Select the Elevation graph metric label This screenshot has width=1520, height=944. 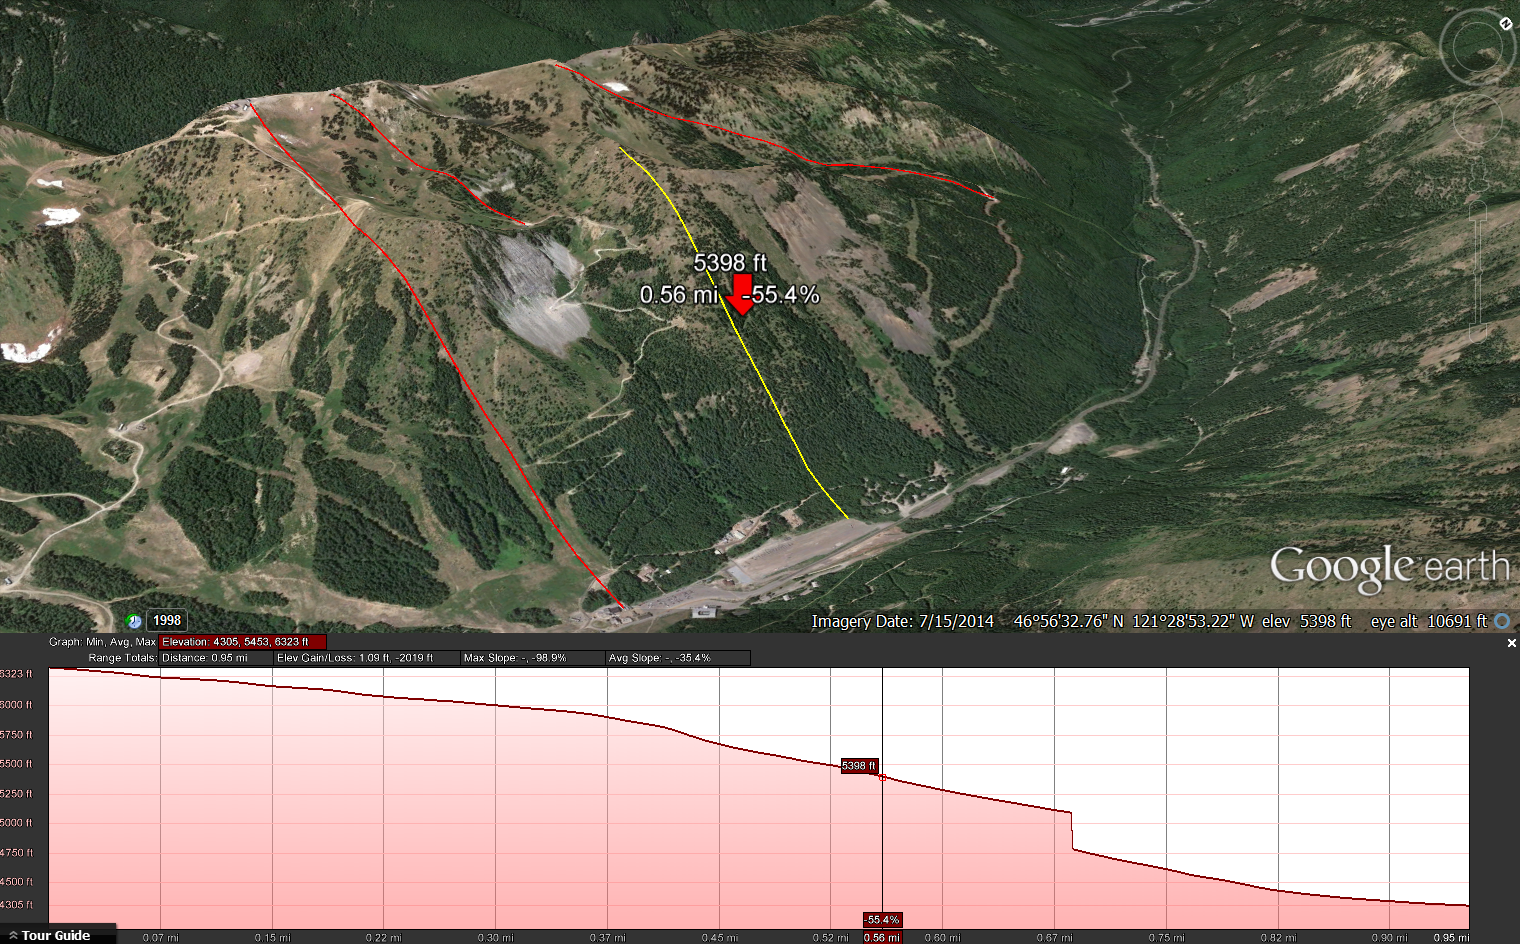pos(243,642)
